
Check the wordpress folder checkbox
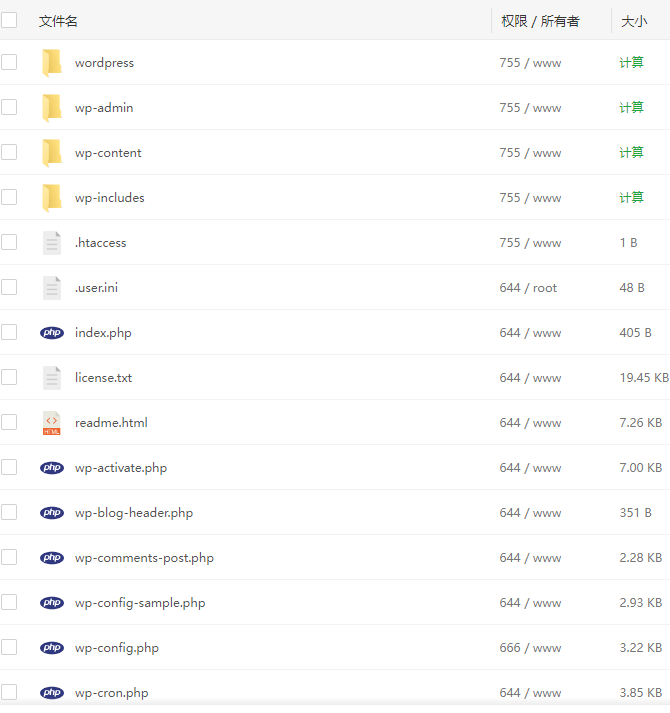point(9,62)
